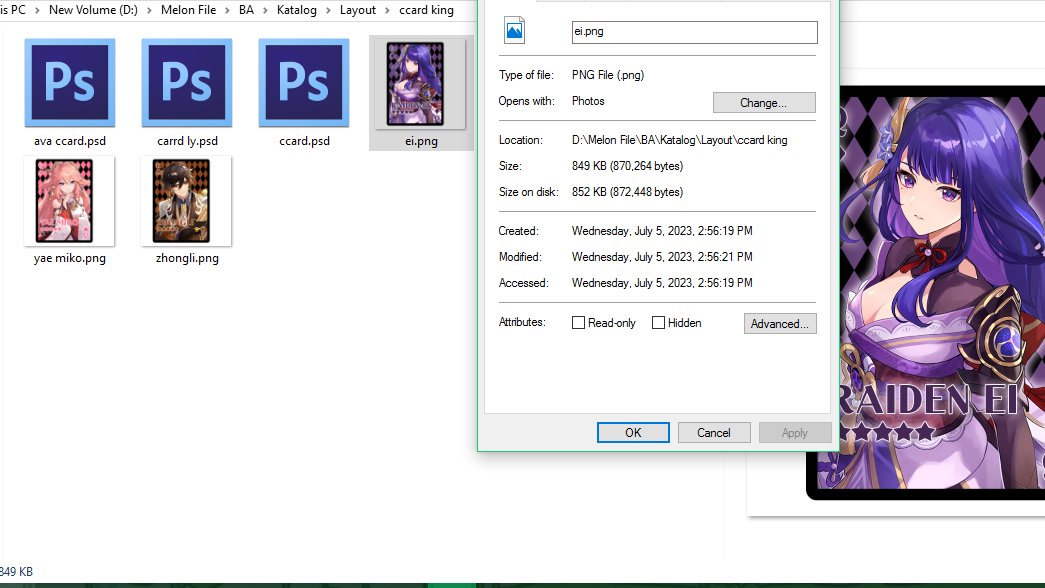Screen dimensions: 1045x588
Task: Click the zhongli.png file name label
Action: [187, 258]
